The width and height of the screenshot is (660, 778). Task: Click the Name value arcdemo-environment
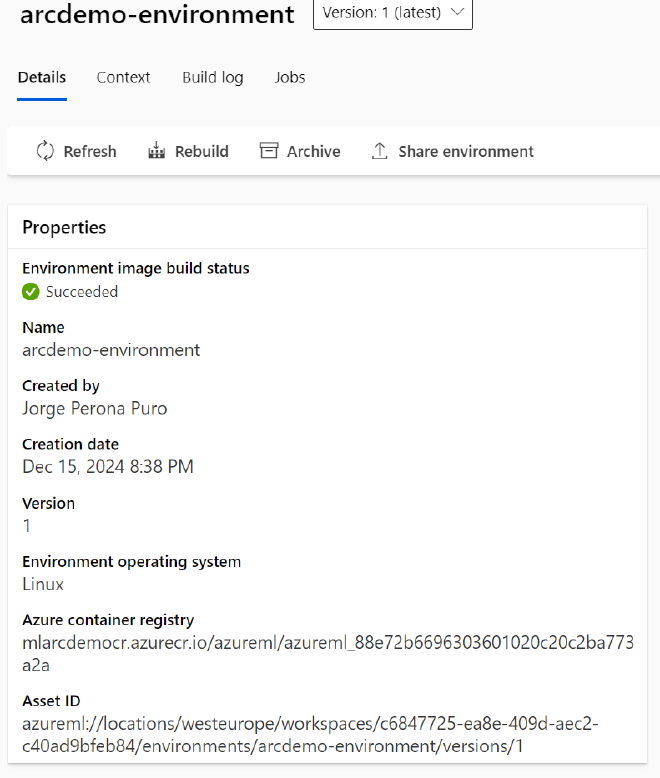tap(111, 350)
